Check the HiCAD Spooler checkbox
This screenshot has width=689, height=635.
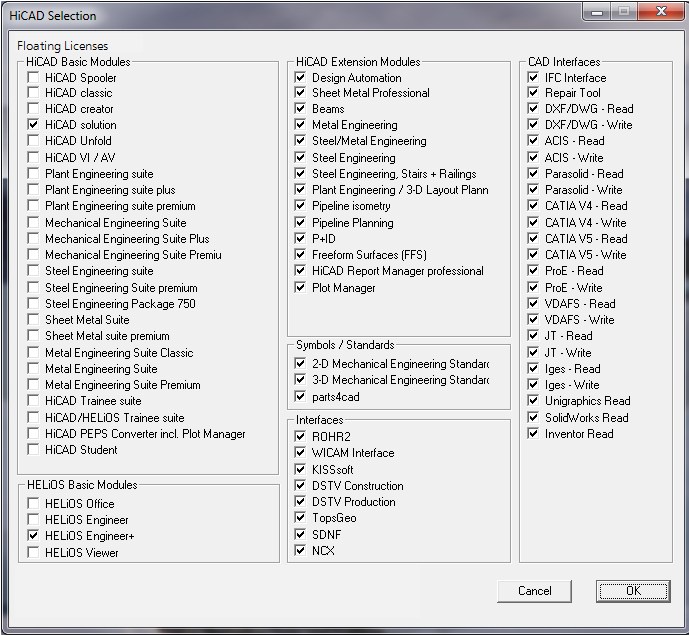(33, 78)
